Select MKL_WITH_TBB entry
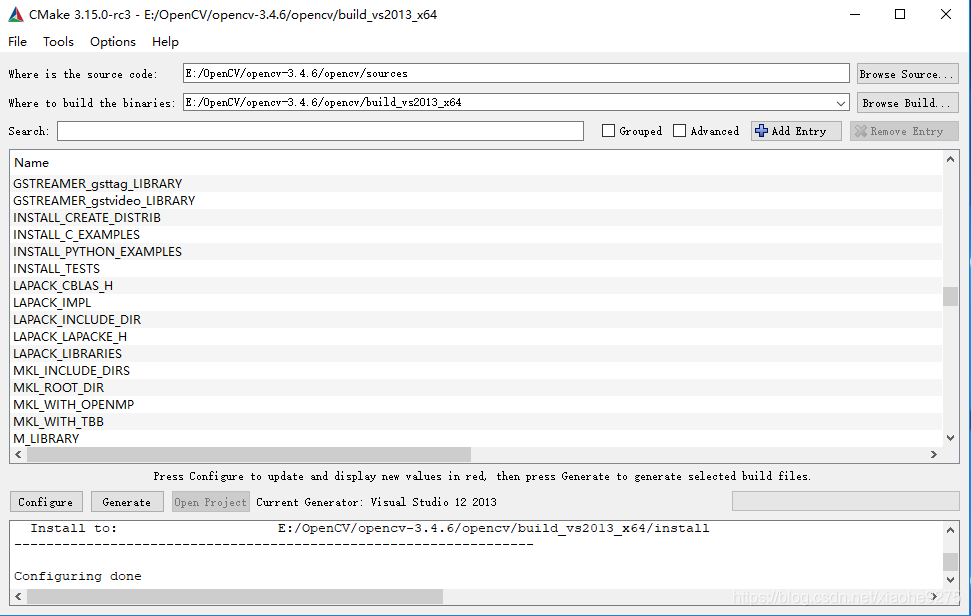Screen dimensions: 971x616 coord(477,422)
